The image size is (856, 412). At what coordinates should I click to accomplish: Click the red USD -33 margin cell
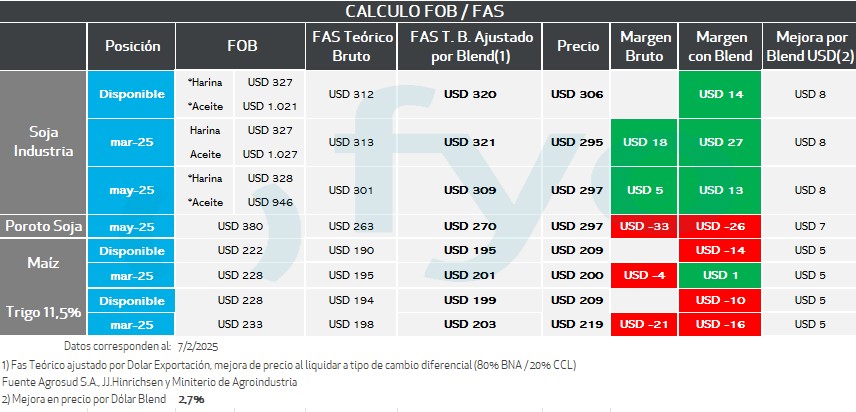645,226
